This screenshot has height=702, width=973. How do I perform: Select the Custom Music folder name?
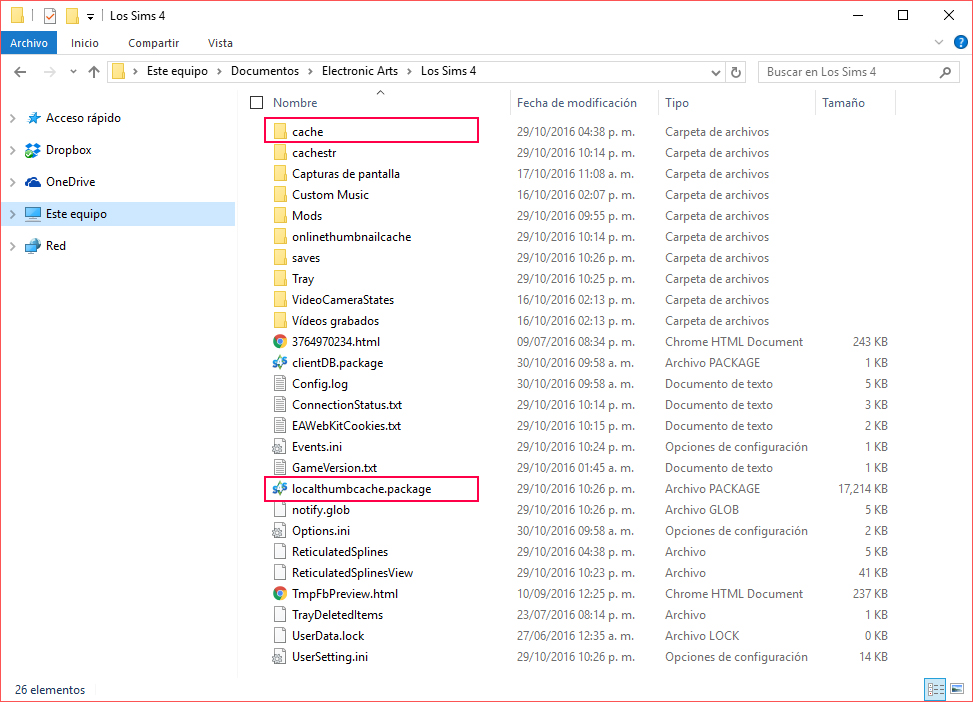click(330, 195)
